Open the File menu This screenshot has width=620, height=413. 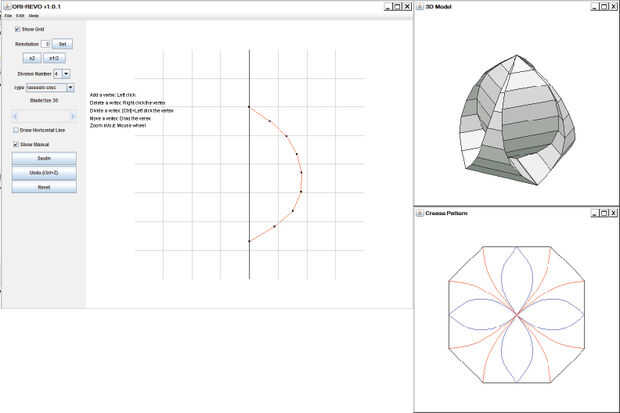click(8, 15)
